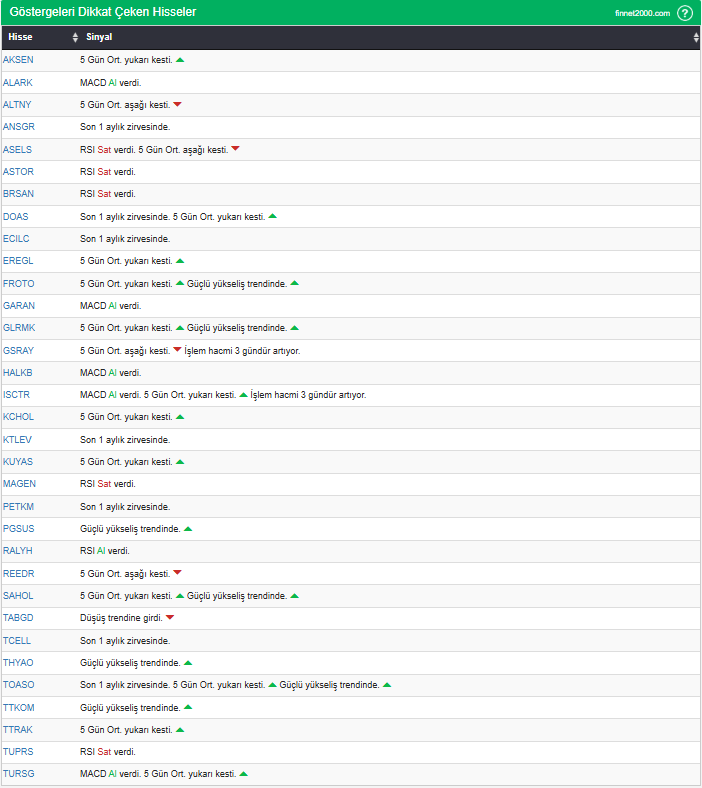Screen dimensions: 702x788
Task: Select the FROTO ticker link
Action: click(19, 284)
